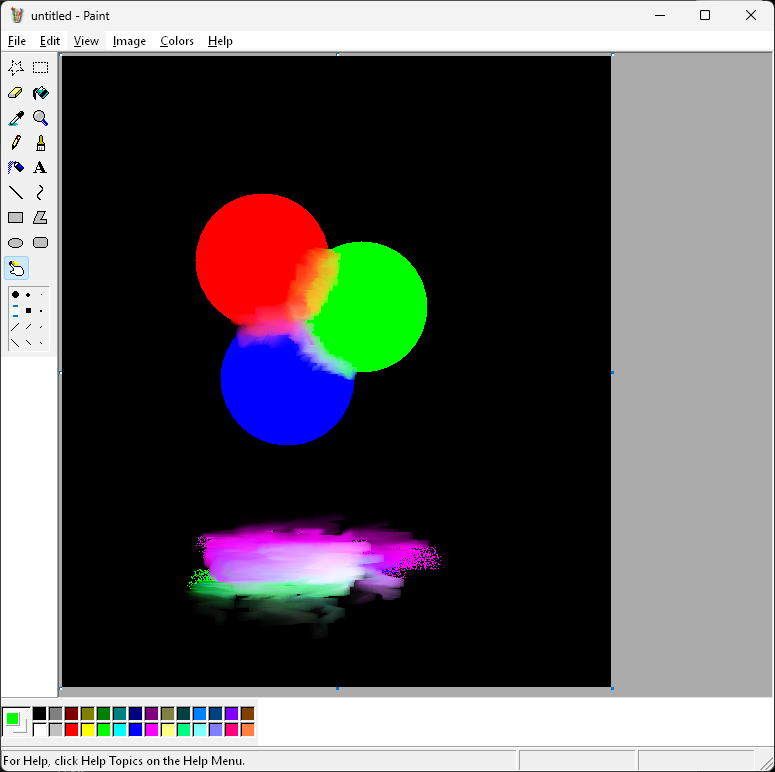775x772 pixels.
Task: Choose the medium round brush shape
Action: tap(28, 295)
